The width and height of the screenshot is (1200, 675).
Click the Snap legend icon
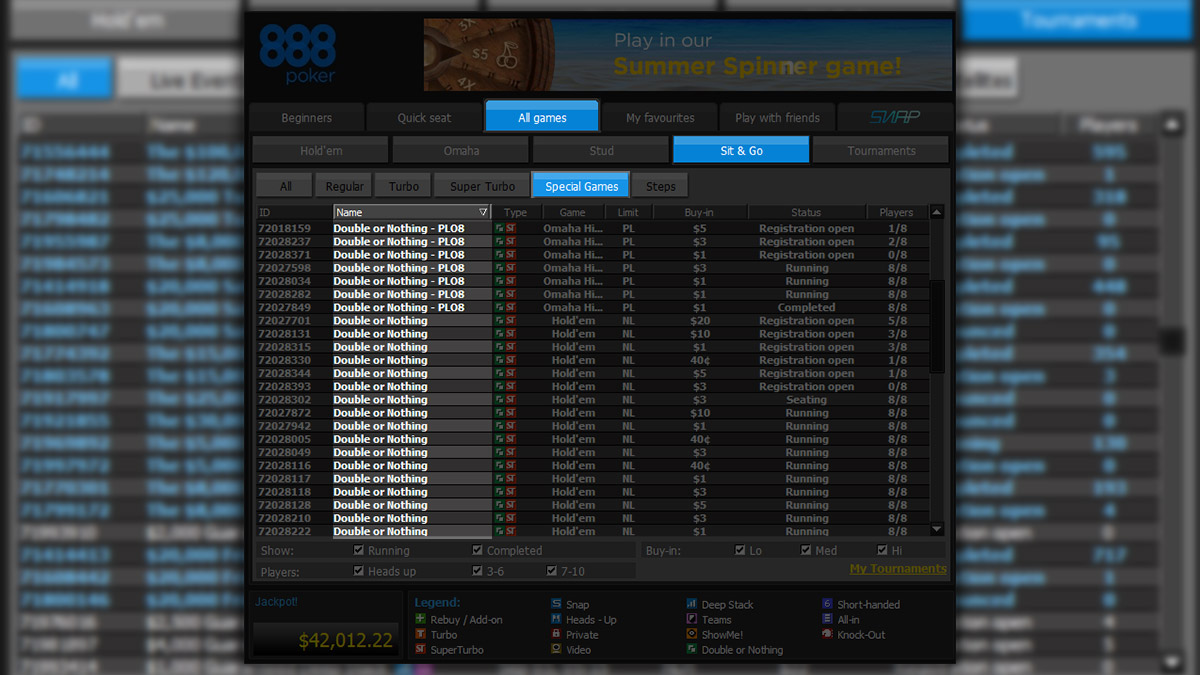(x=556, y=605)
